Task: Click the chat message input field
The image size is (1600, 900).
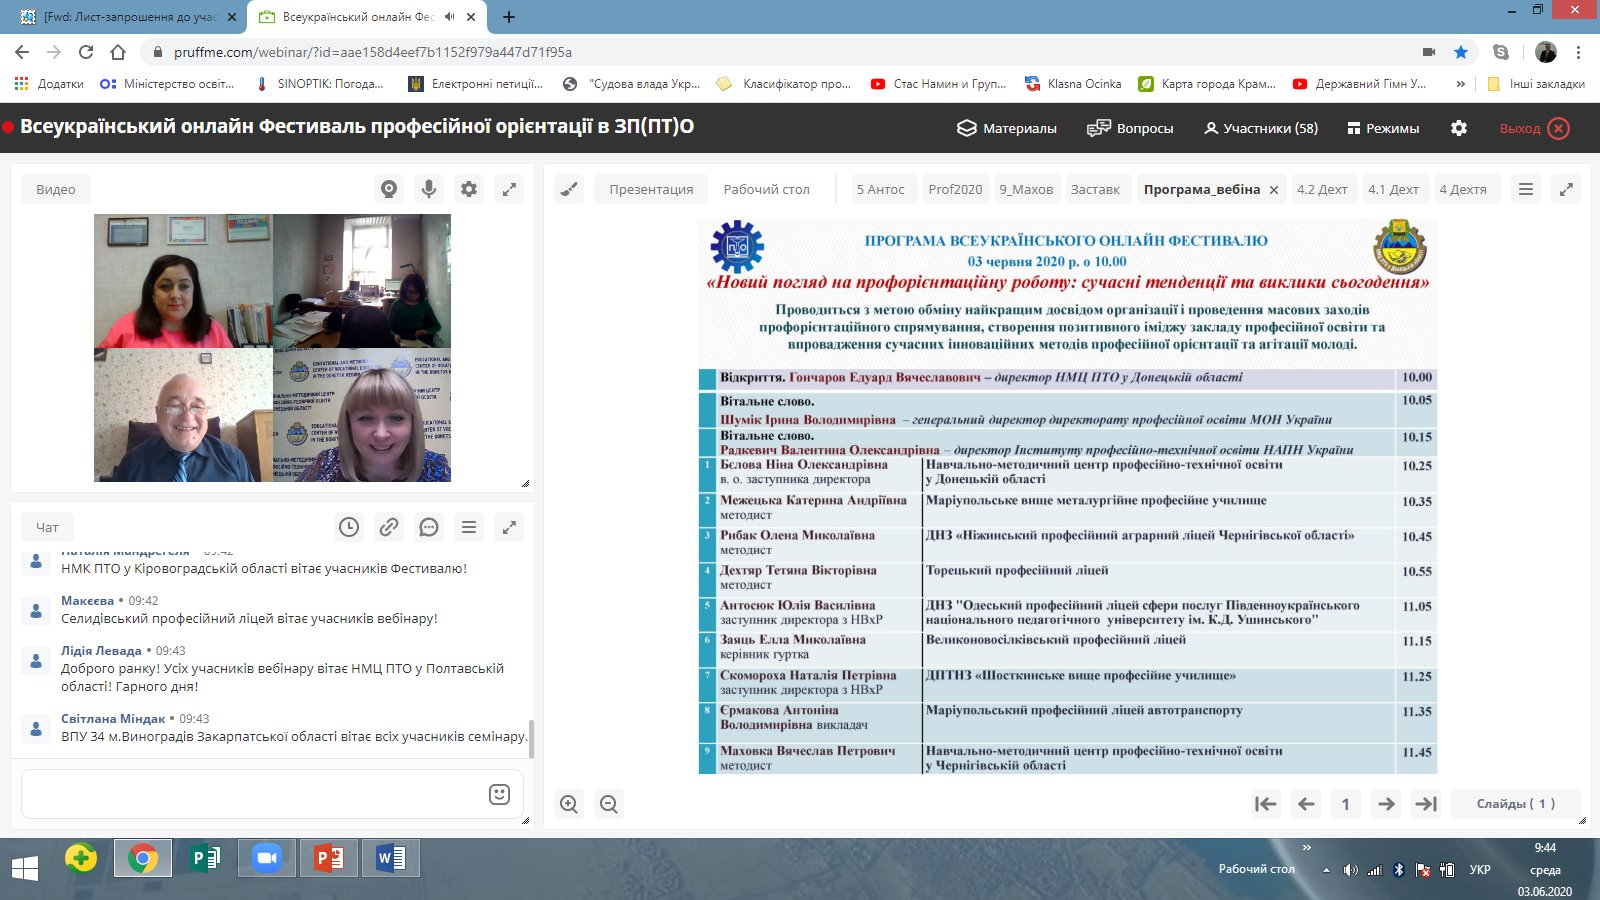Action: coord(250,794)
